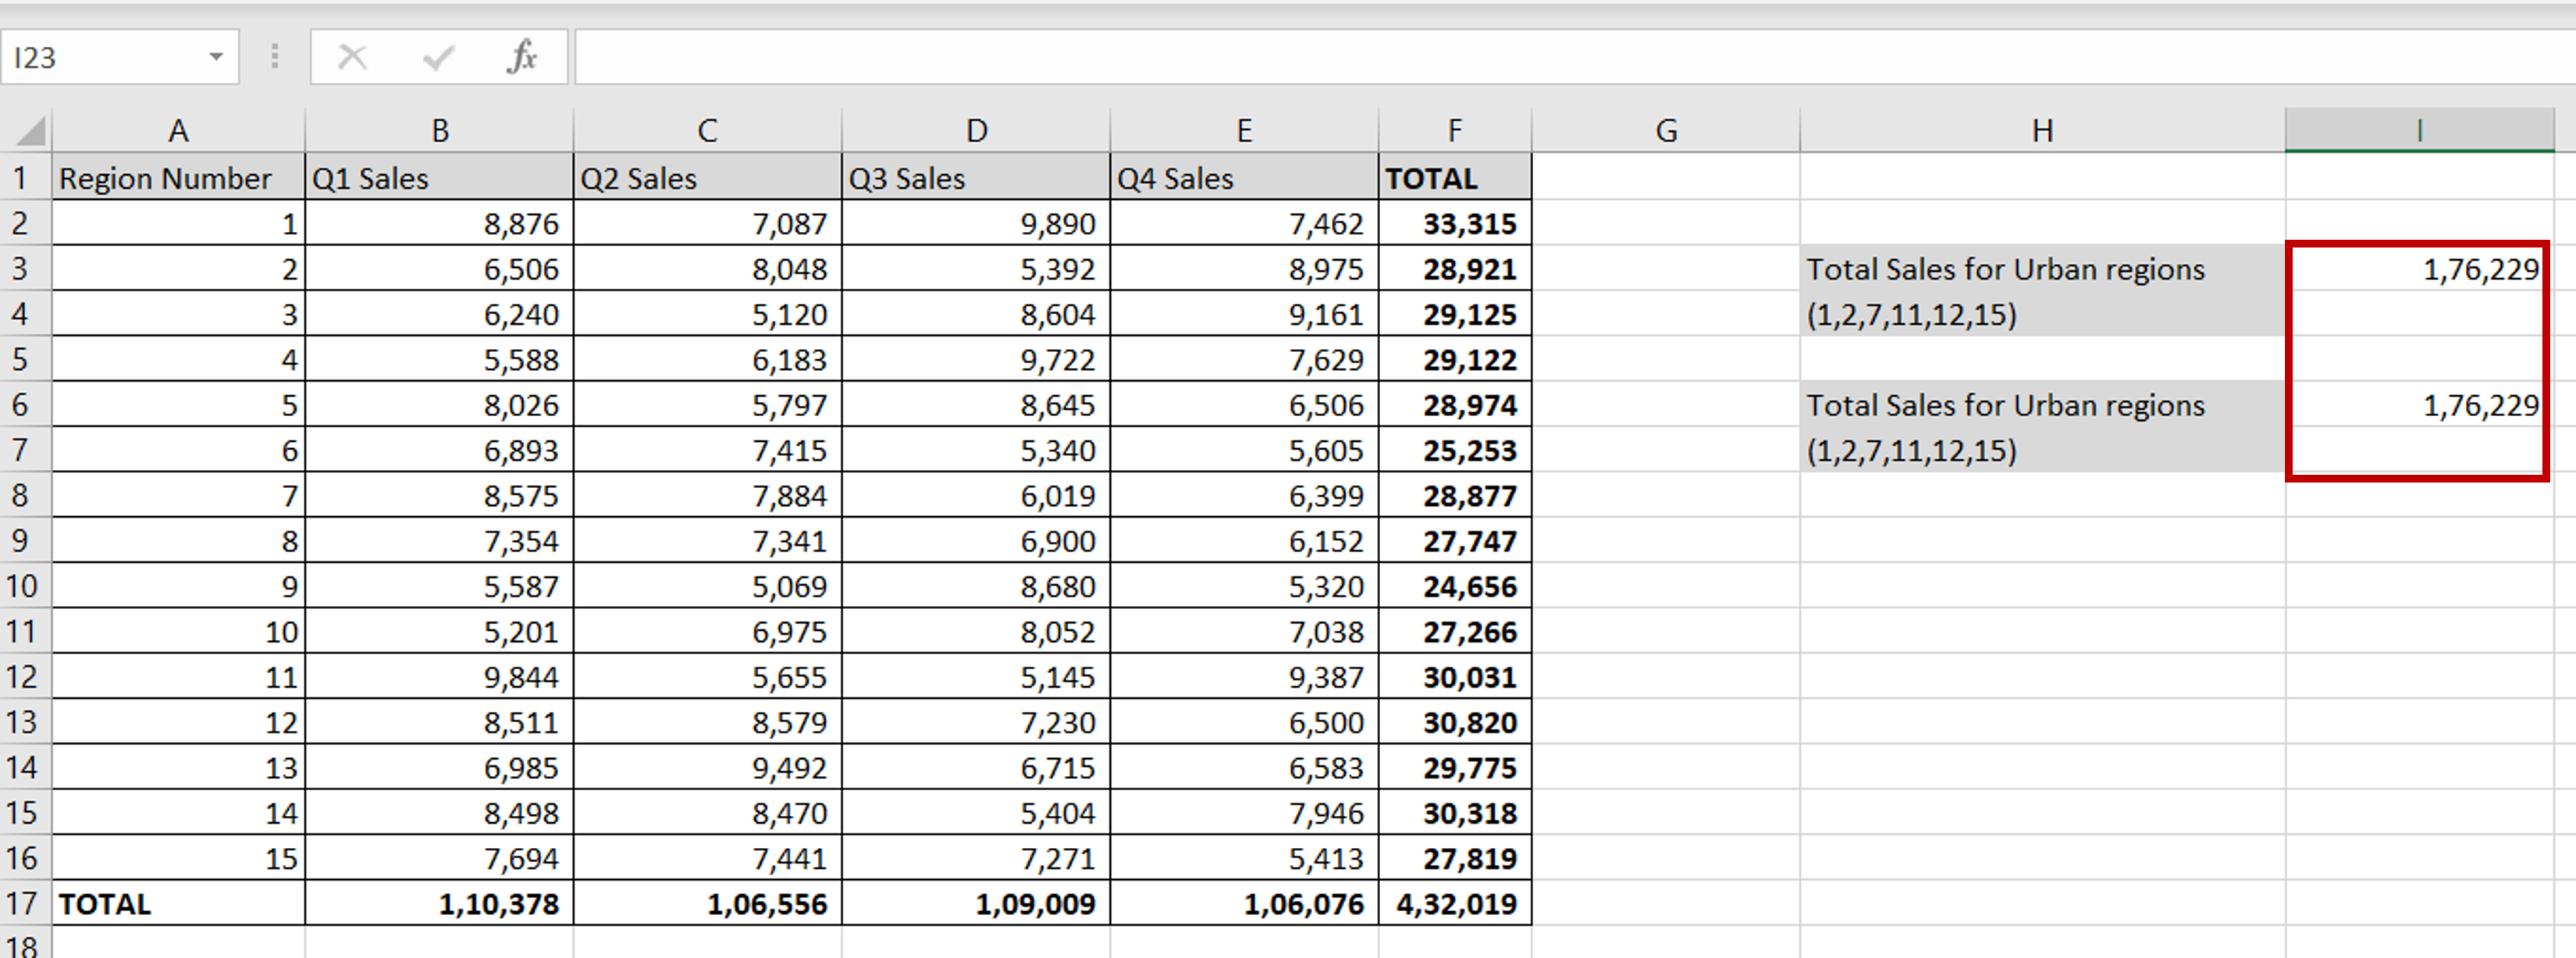
Task: Select the Q1 Sales header cell
Action: (x=440, y=177)
